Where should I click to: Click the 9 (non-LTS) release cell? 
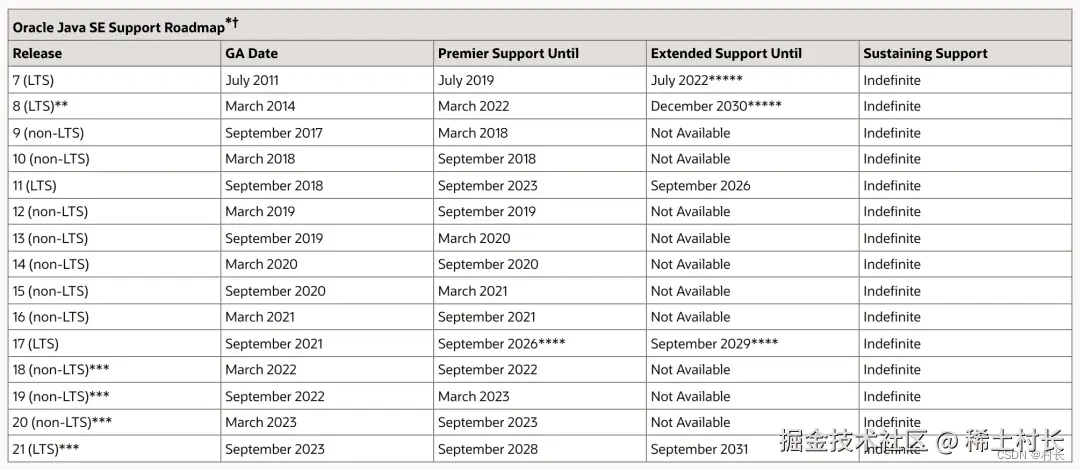pos(48,133)
